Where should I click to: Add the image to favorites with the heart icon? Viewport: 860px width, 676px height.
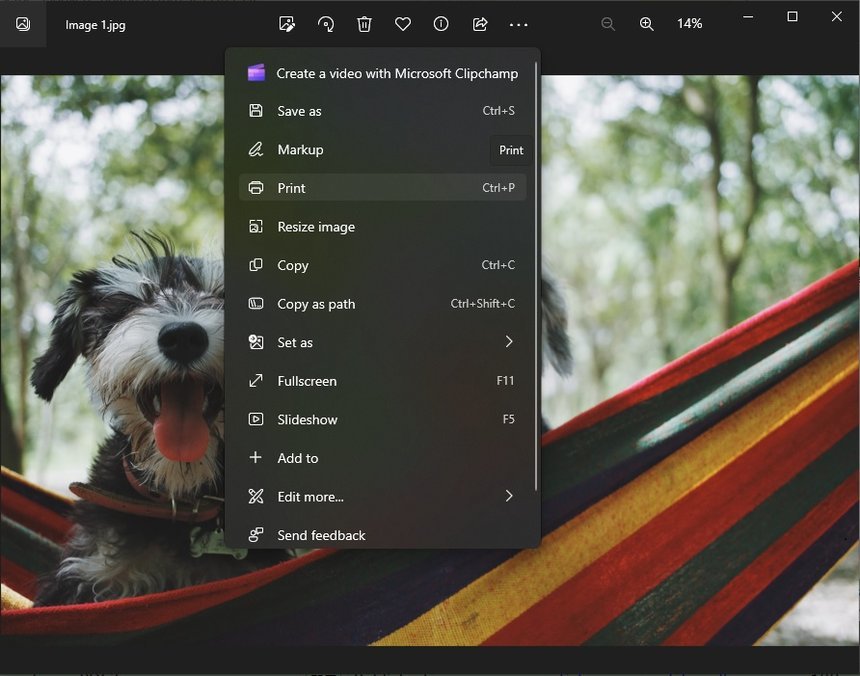coord(402,24)
